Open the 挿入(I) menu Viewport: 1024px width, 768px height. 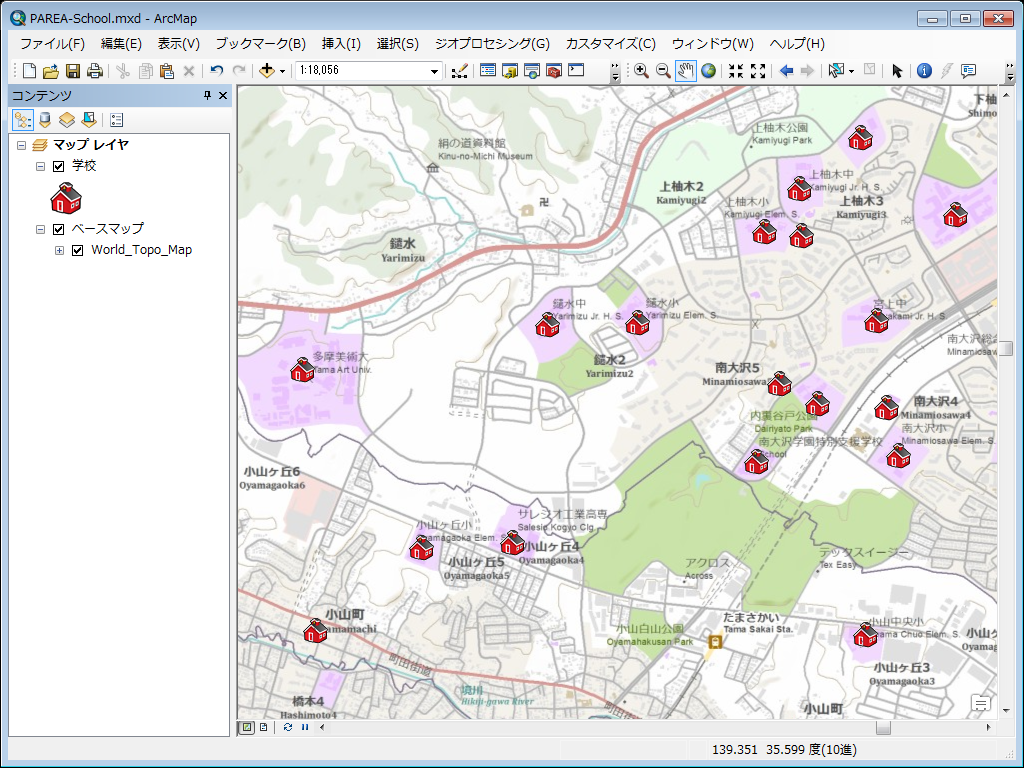point(341,44)
